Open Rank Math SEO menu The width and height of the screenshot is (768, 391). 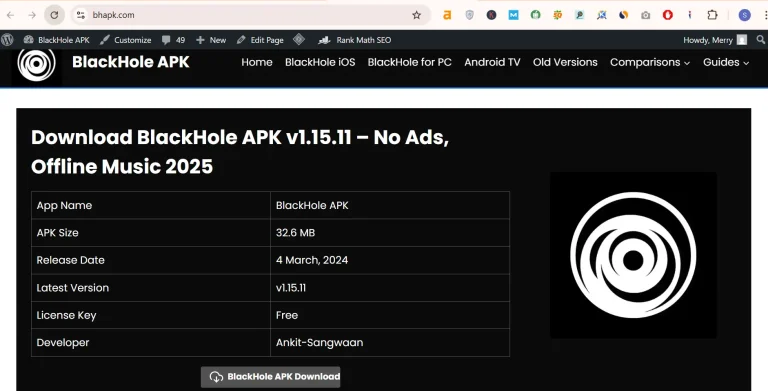(x=355, y=40)
